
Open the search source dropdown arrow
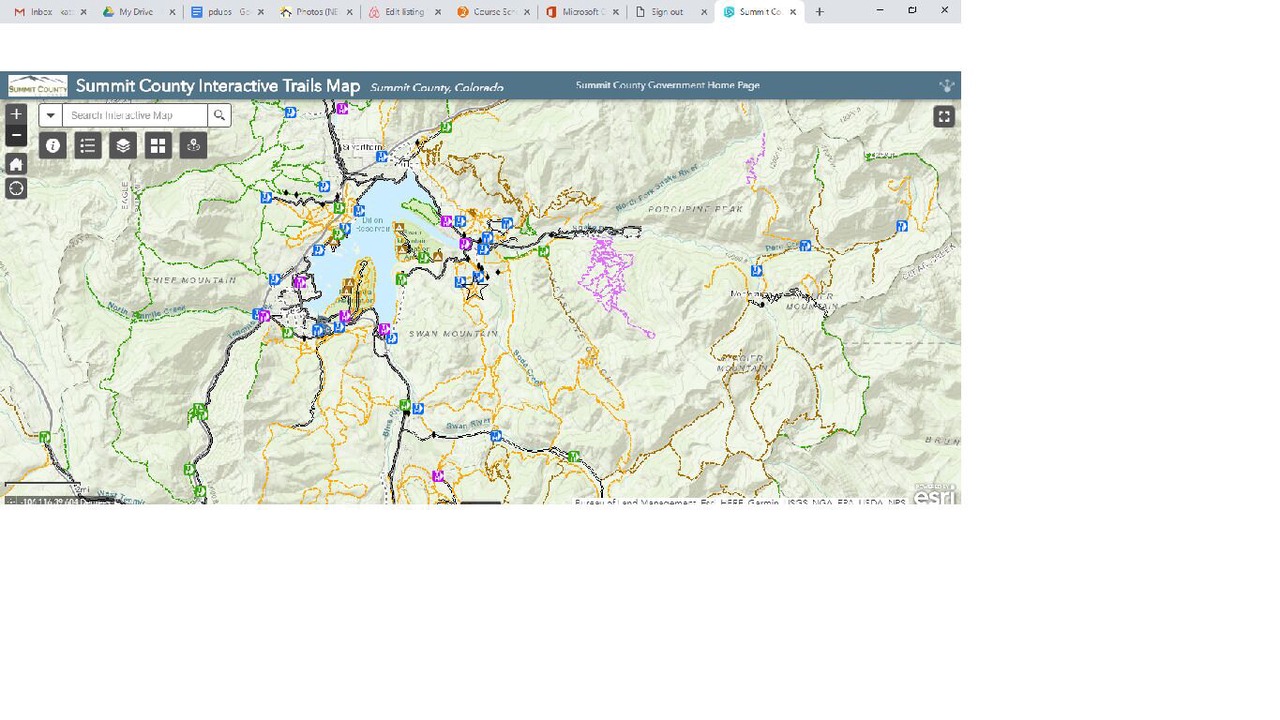click(x=50, y=115)
